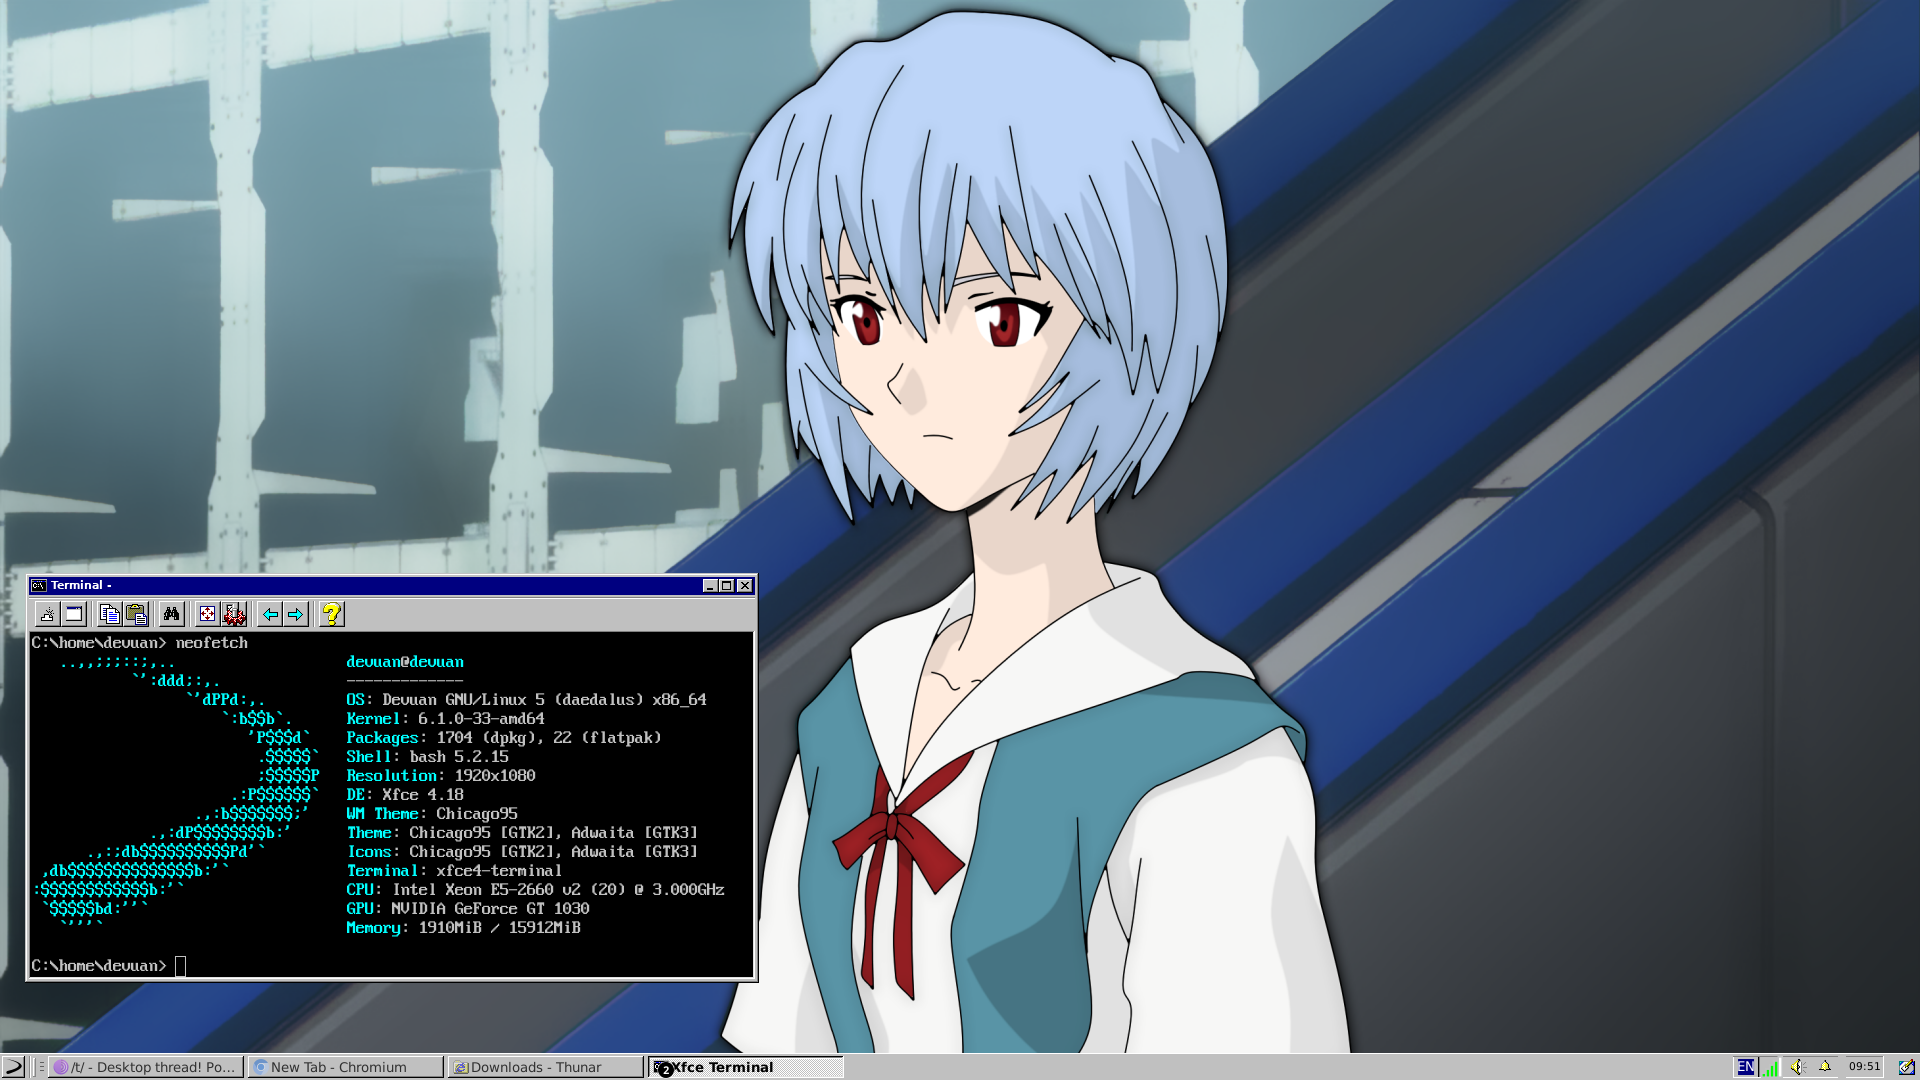Viewport: 1920px width, 1080px height.
Task: Click the WM Theme Chicago95 line
Action: 432,814
